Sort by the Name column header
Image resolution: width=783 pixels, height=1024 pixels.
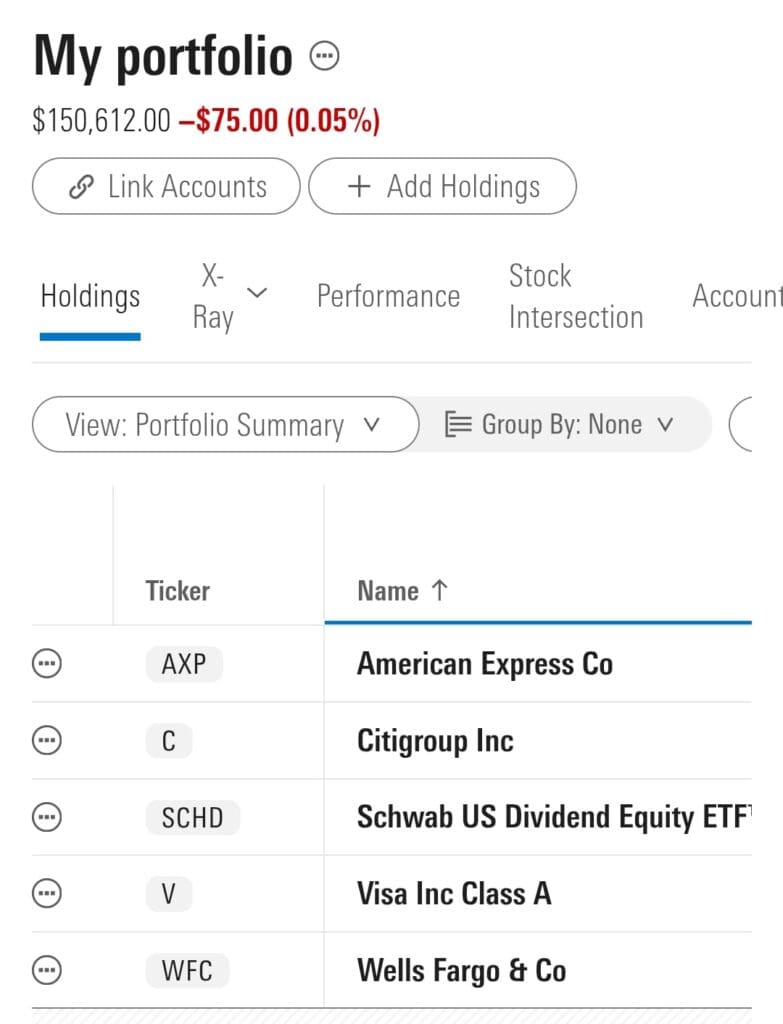click(x=402, y=591)
